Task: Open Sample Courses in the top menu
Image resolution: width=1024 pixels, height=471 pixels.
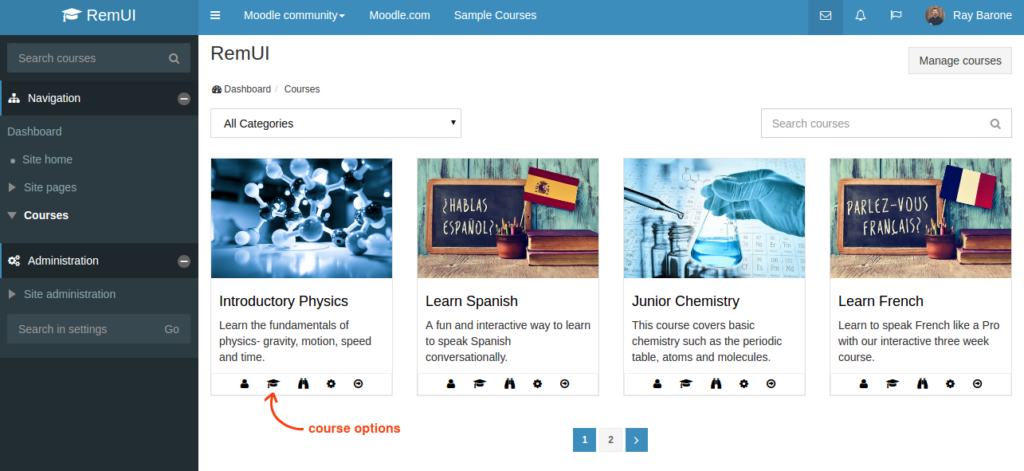Action: pos(495,16)
